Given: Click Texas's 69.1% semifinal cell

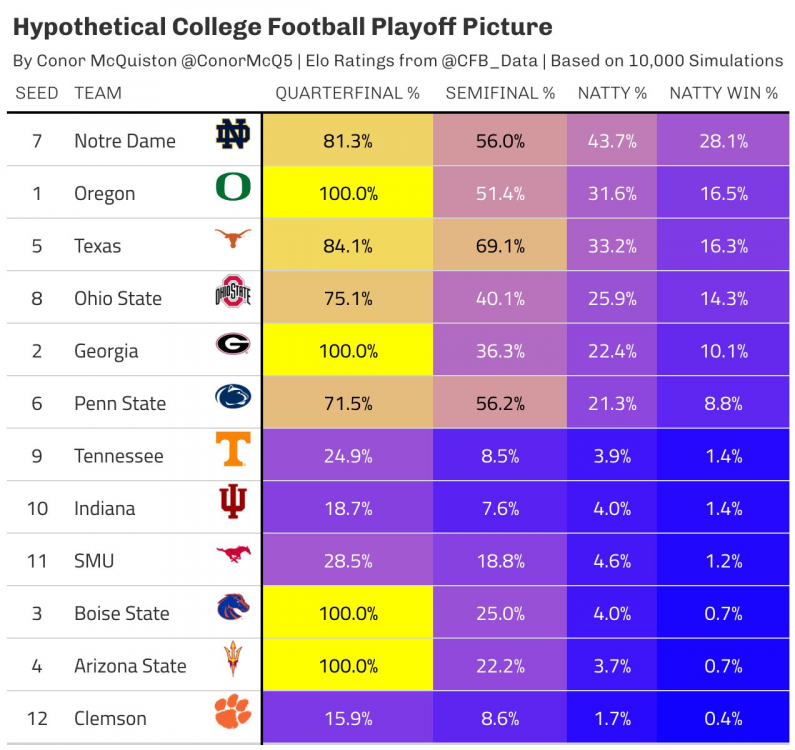Looking at the screenshot, I should 500,246.
